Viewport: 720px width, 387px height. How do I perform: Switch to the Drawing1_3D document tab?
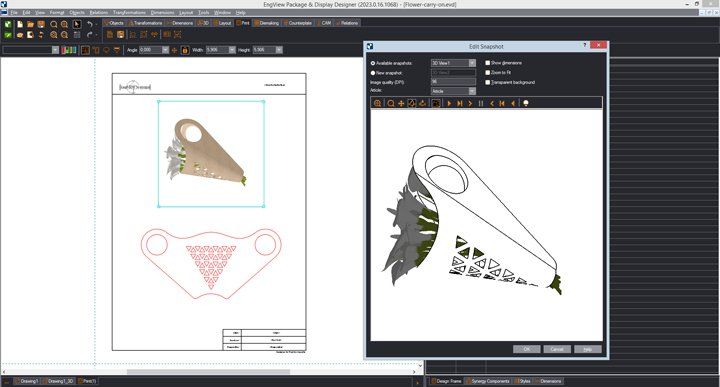[x=58, y=381]
